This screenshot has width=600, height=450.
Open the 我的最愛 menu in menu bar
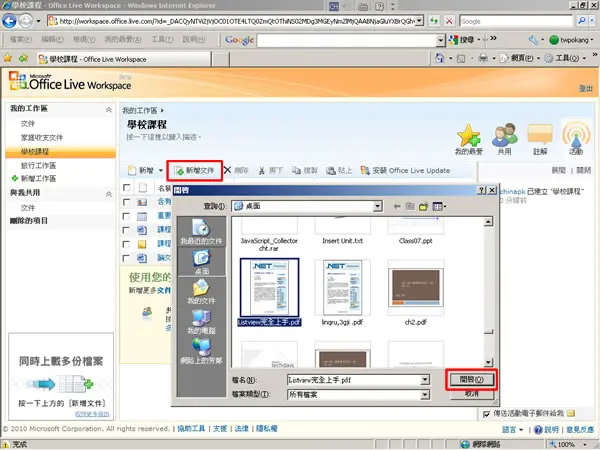[x=123, y=39]
